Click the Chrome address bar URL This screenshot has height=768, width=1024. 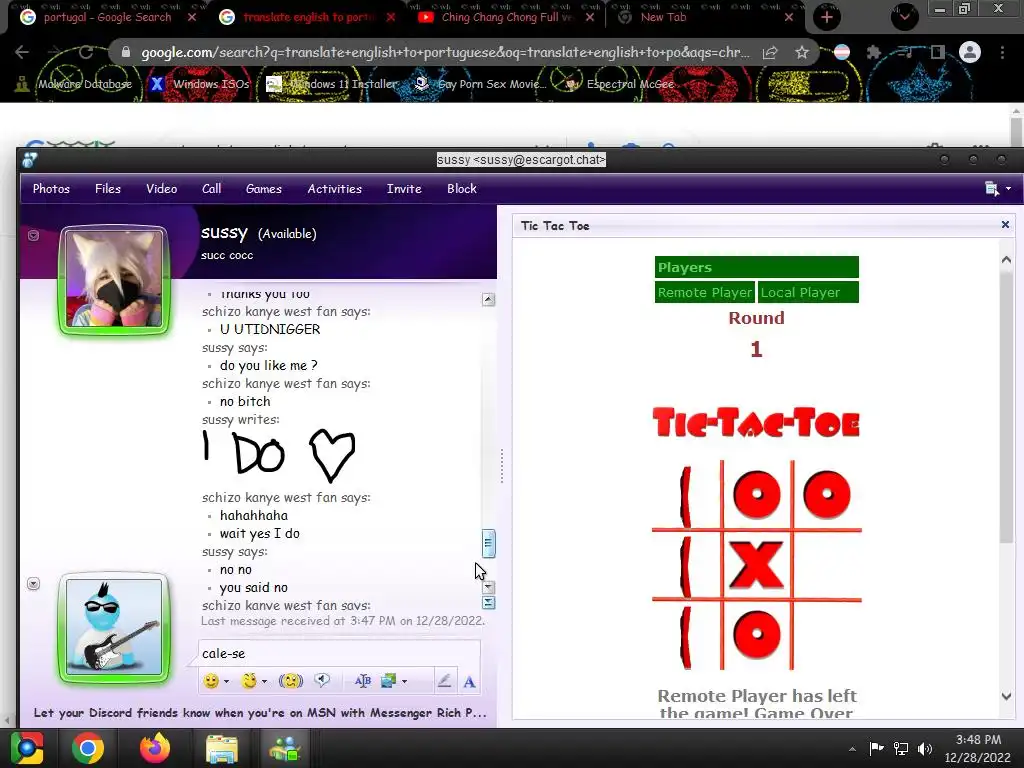point(445,52)
